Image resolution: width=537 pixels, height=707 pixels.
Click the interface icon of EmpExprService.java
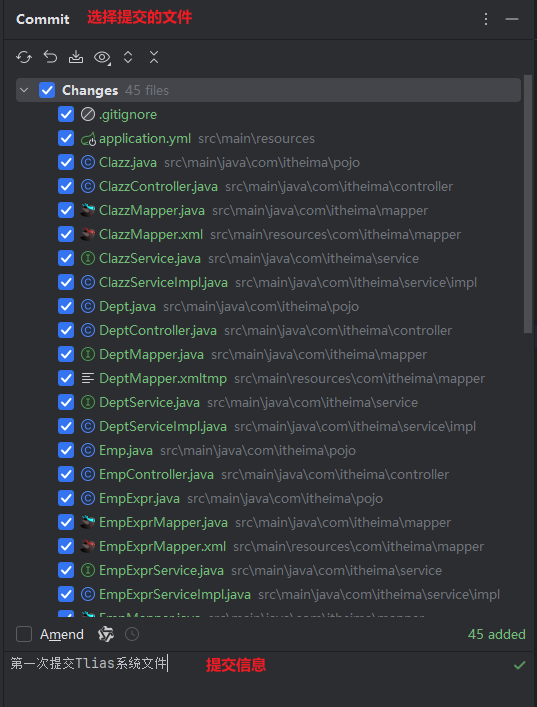(x=87, y=570)
